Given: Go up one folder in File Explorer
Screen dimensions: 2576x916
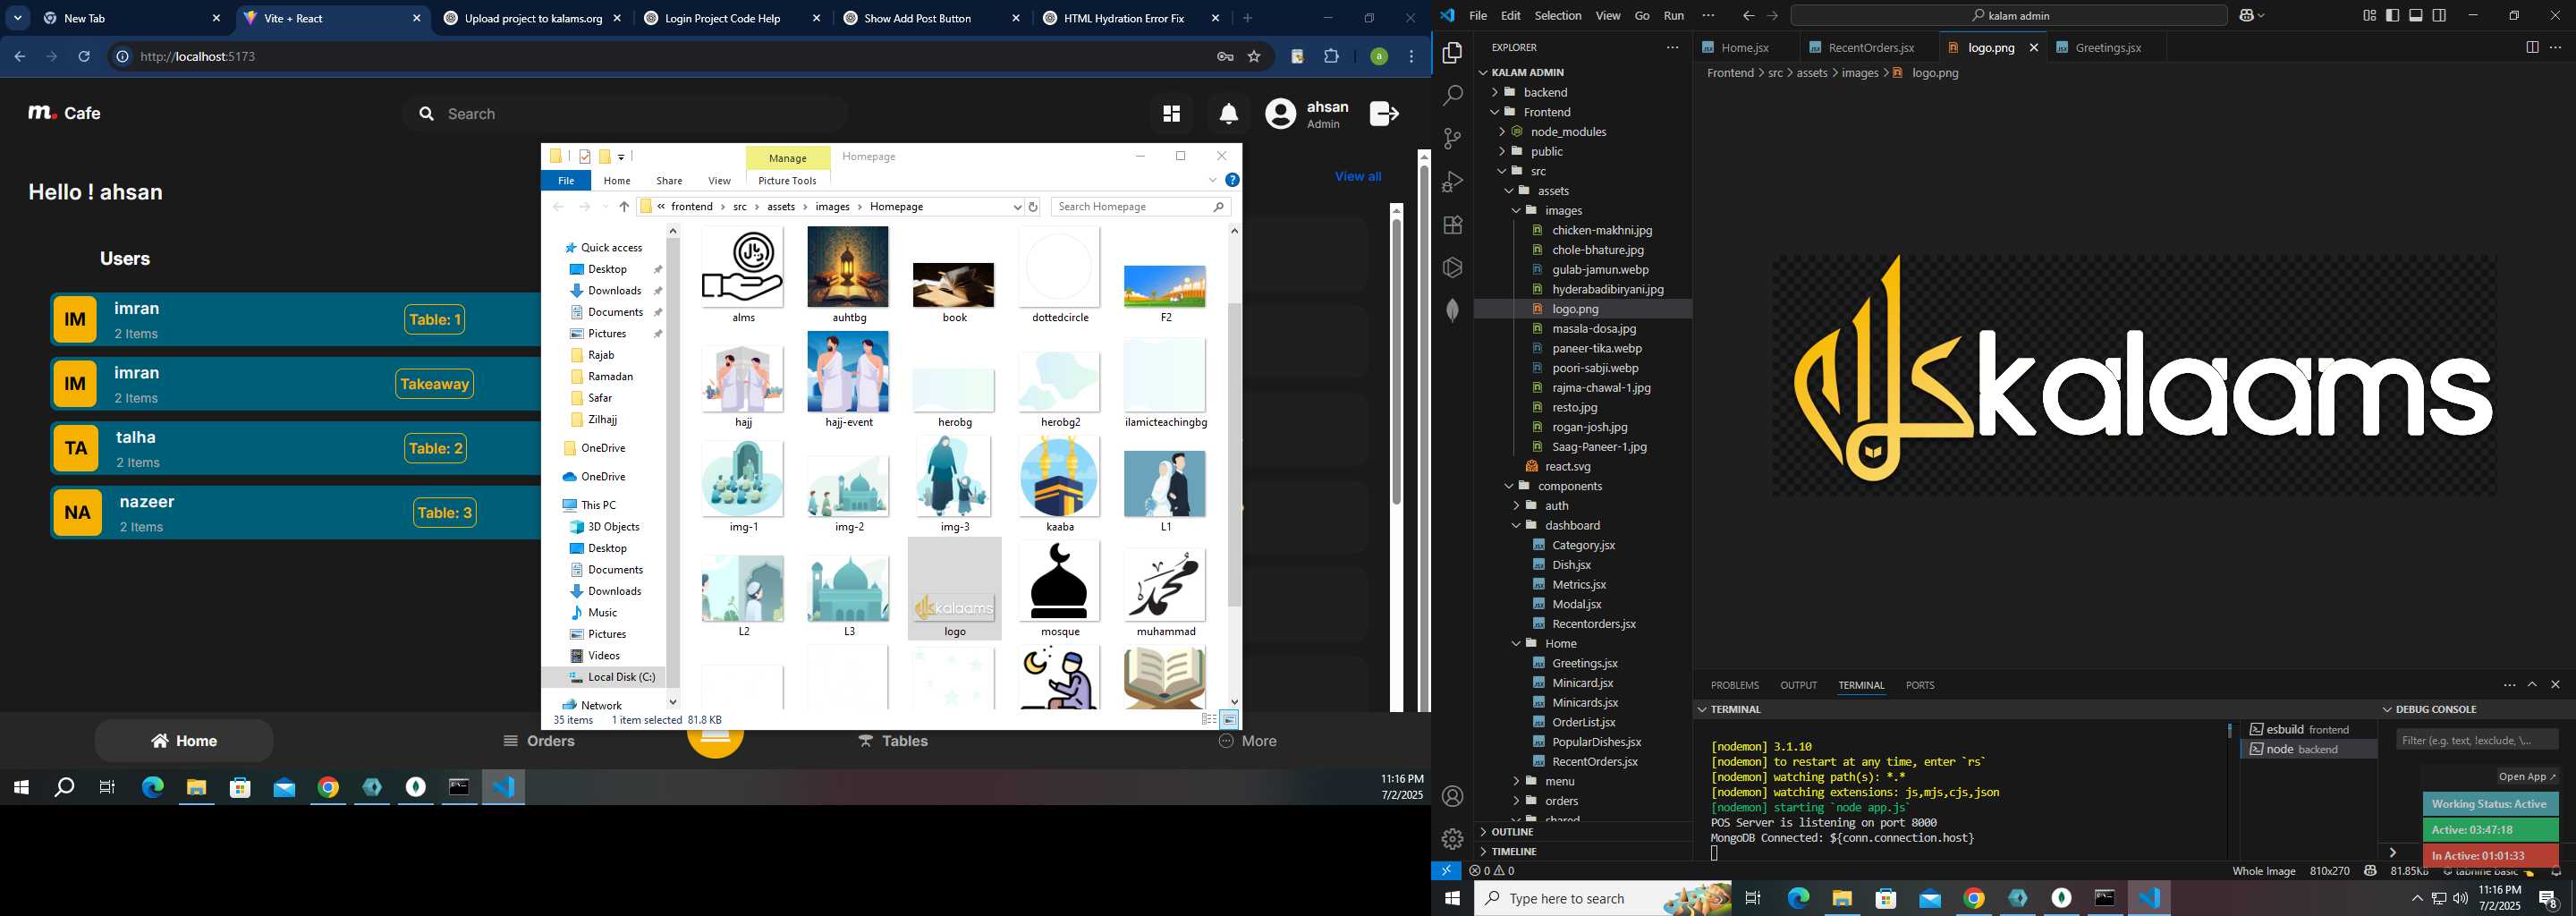Looking at the screenshot, I should pos(624,207).
